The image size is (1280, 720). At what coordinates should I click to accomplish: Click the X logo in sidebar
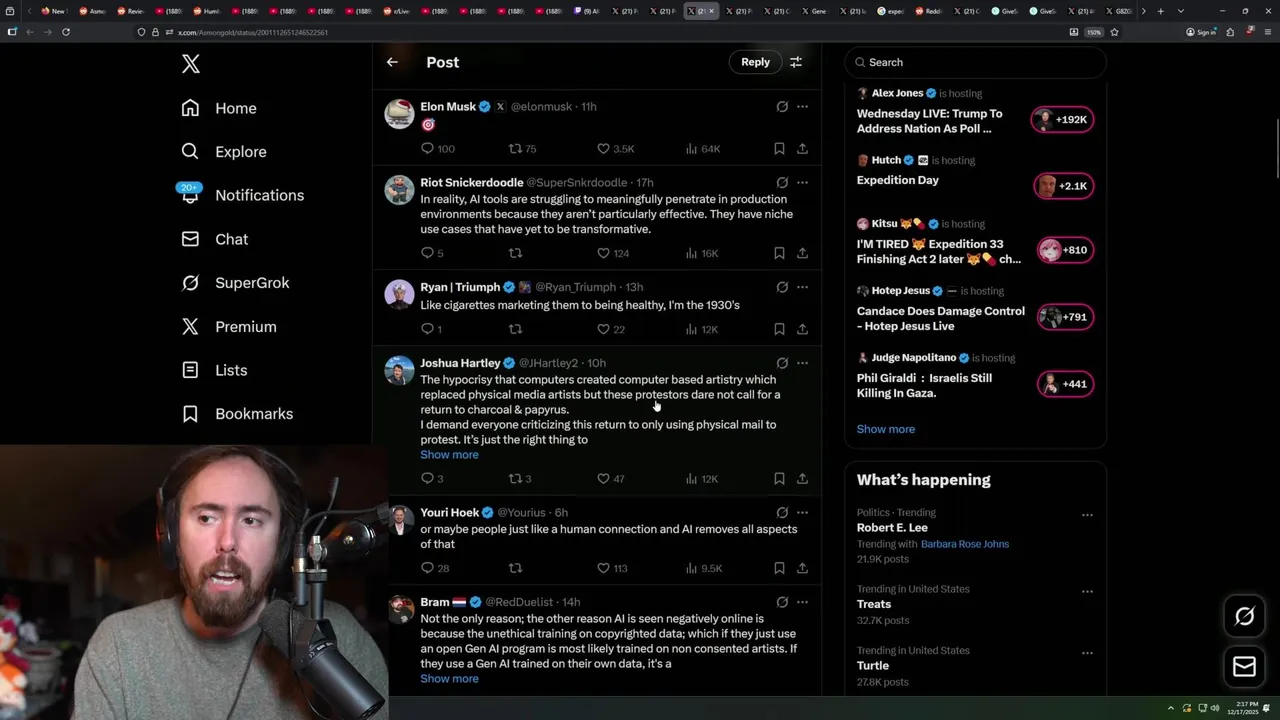[x=191, y=65]
